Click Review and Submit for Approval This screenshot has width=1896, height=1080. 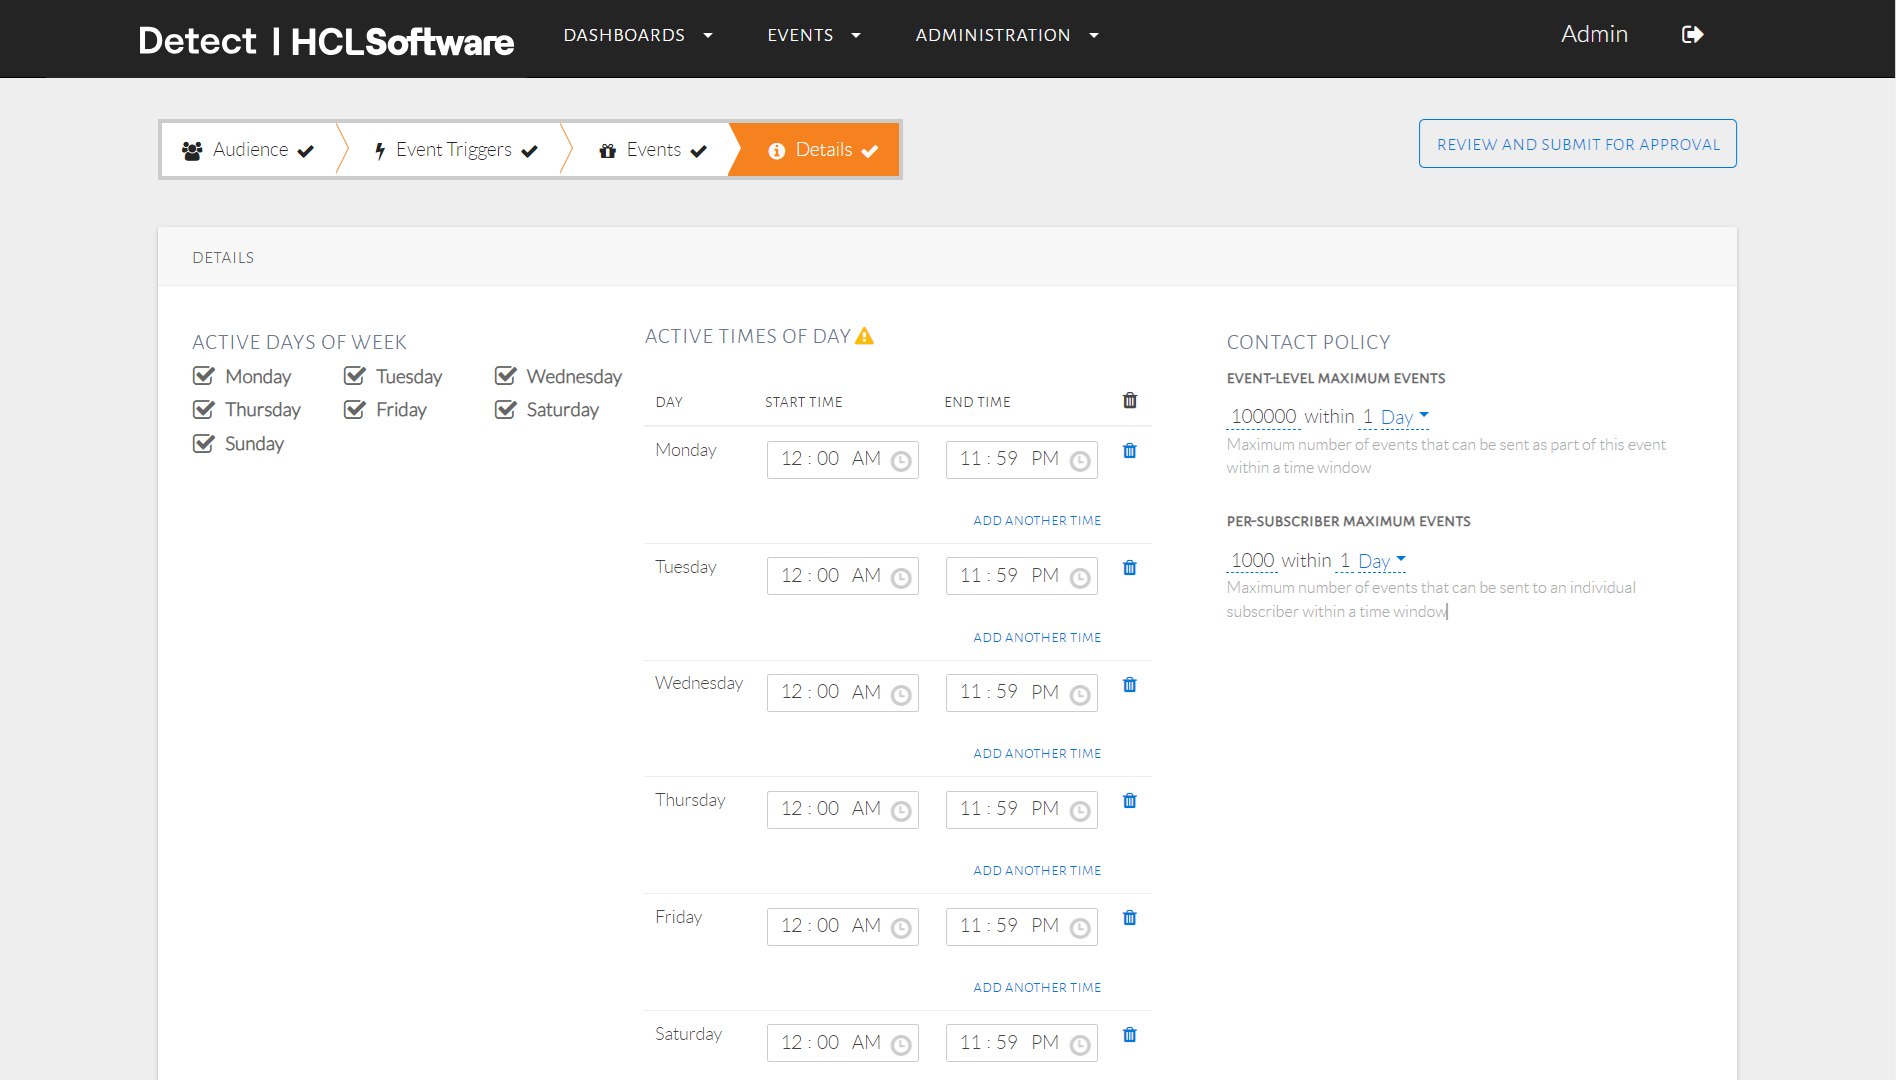pyautogui.click(x=1577, y=144)
